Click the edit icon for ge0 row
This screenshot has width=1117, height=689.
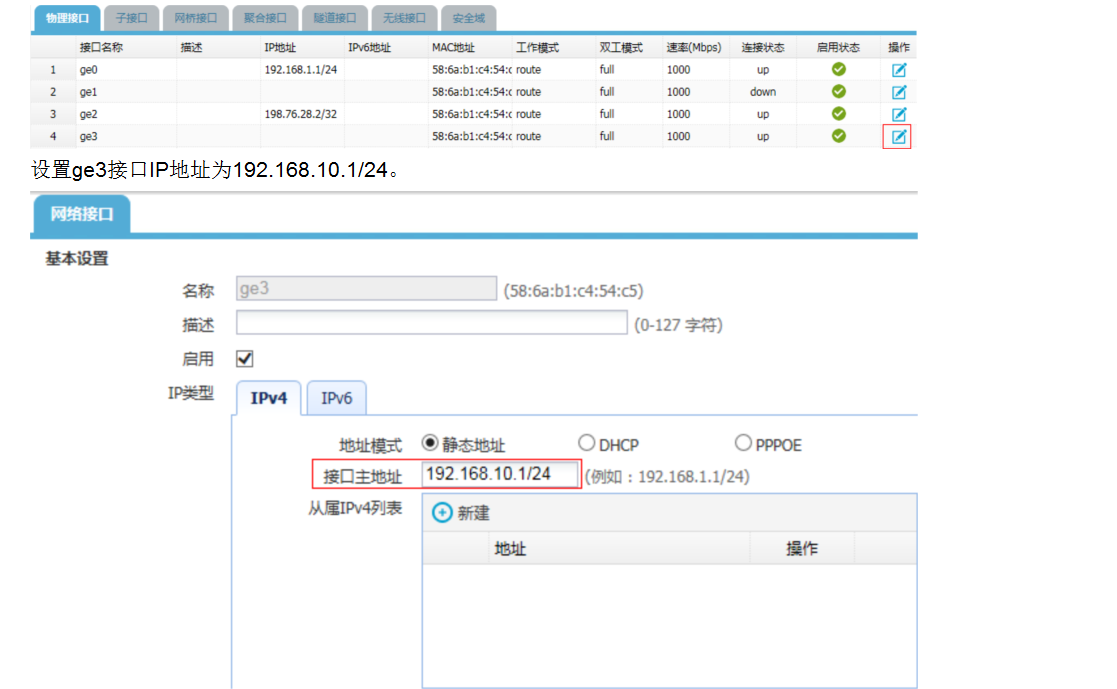click(898, 69)
